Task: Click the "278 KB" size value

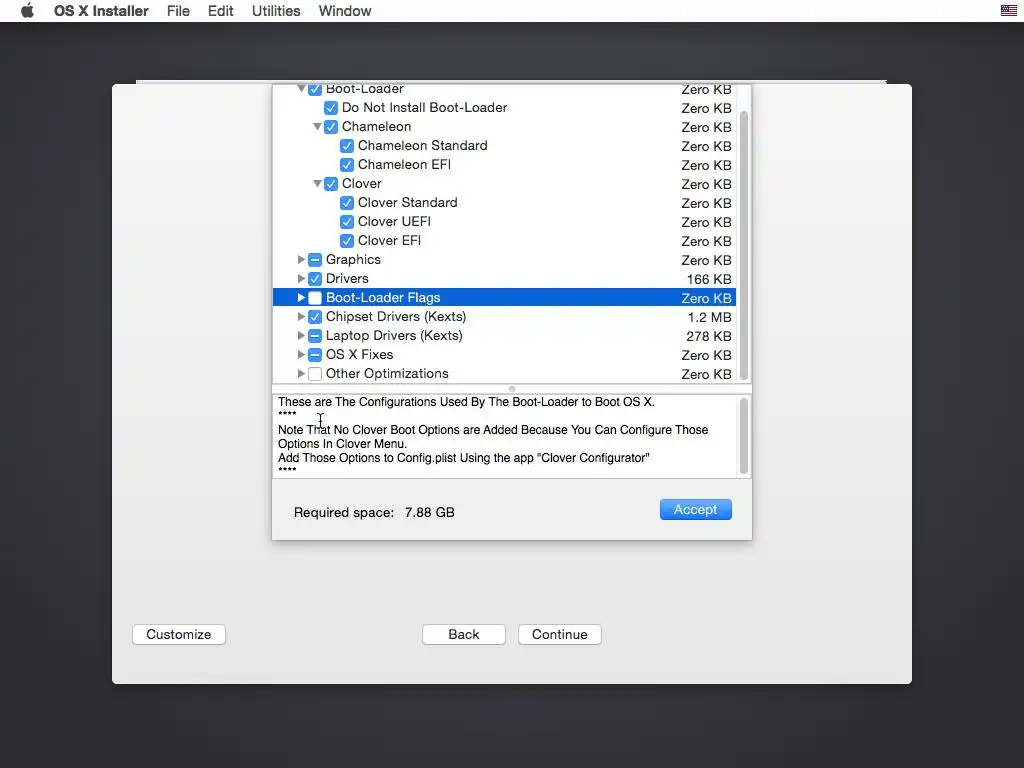Action: pos(709,336)
